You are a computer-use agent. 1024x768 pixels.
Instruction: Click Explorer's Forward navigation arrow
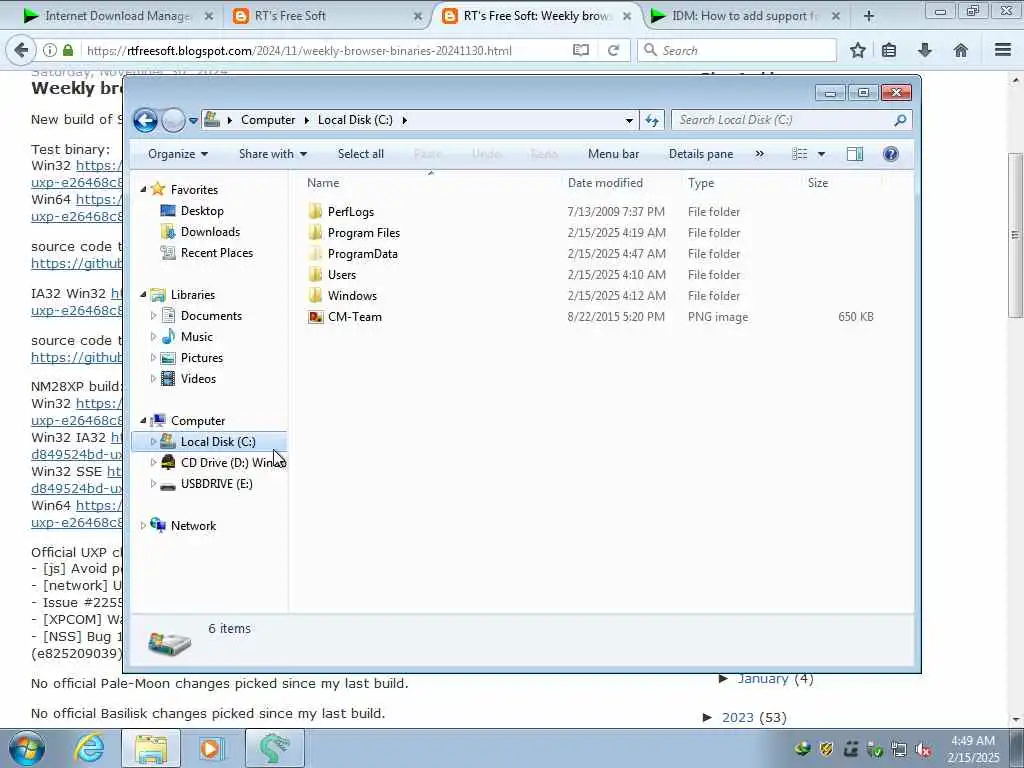pos(173,120)
